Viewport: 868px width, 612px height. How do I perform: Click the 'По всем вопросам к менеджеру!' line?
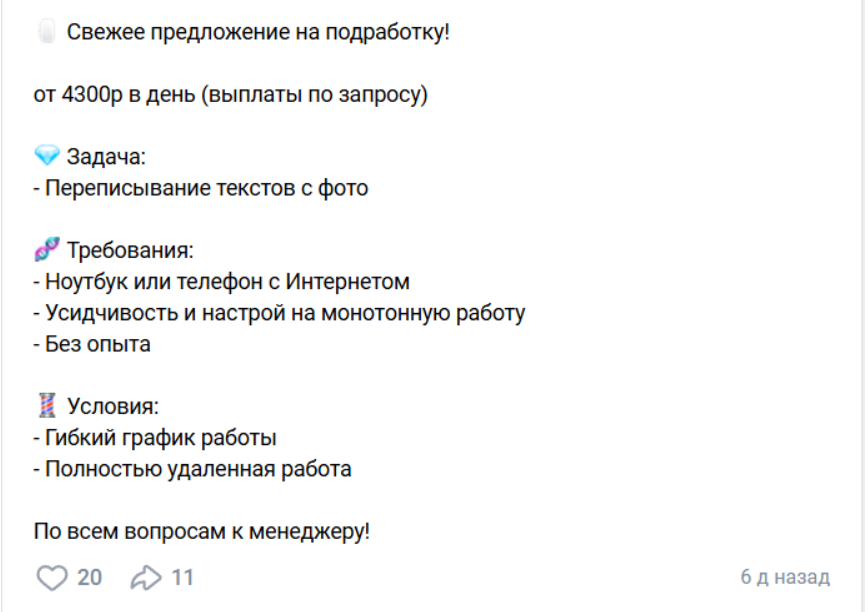pyautogui.click(x=202, y=531)
